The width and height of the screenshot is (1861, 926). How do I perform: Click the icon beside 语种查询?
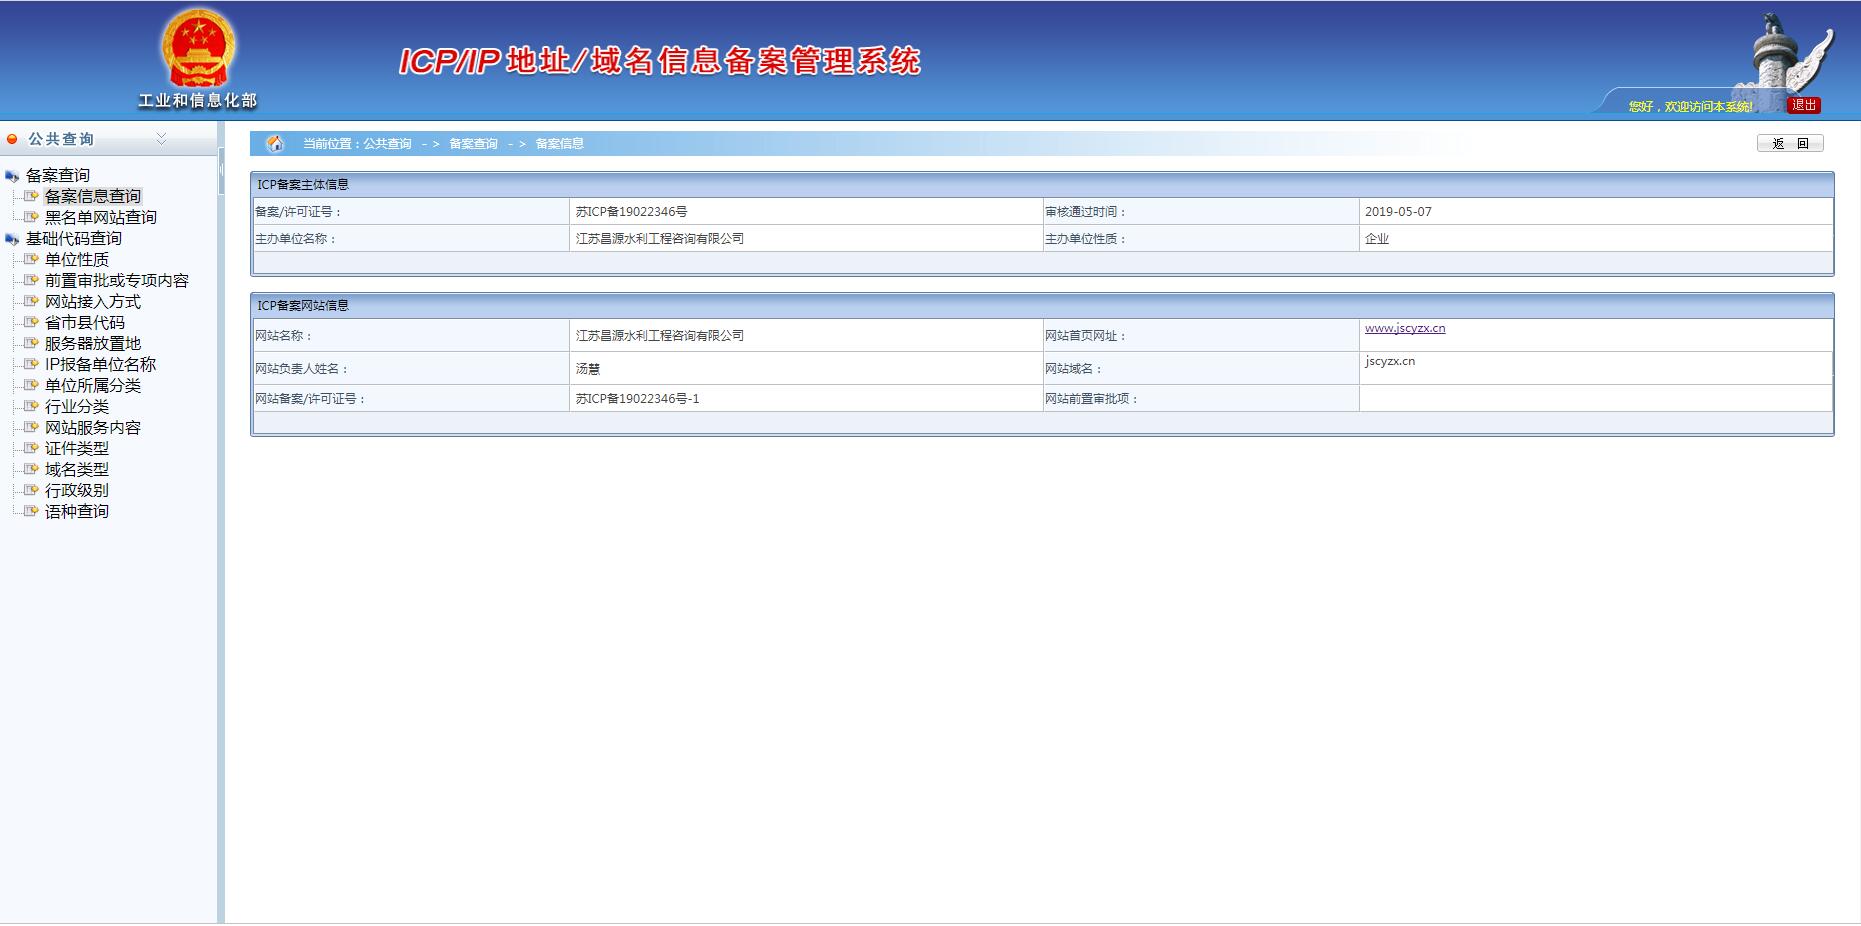[31, 512]
